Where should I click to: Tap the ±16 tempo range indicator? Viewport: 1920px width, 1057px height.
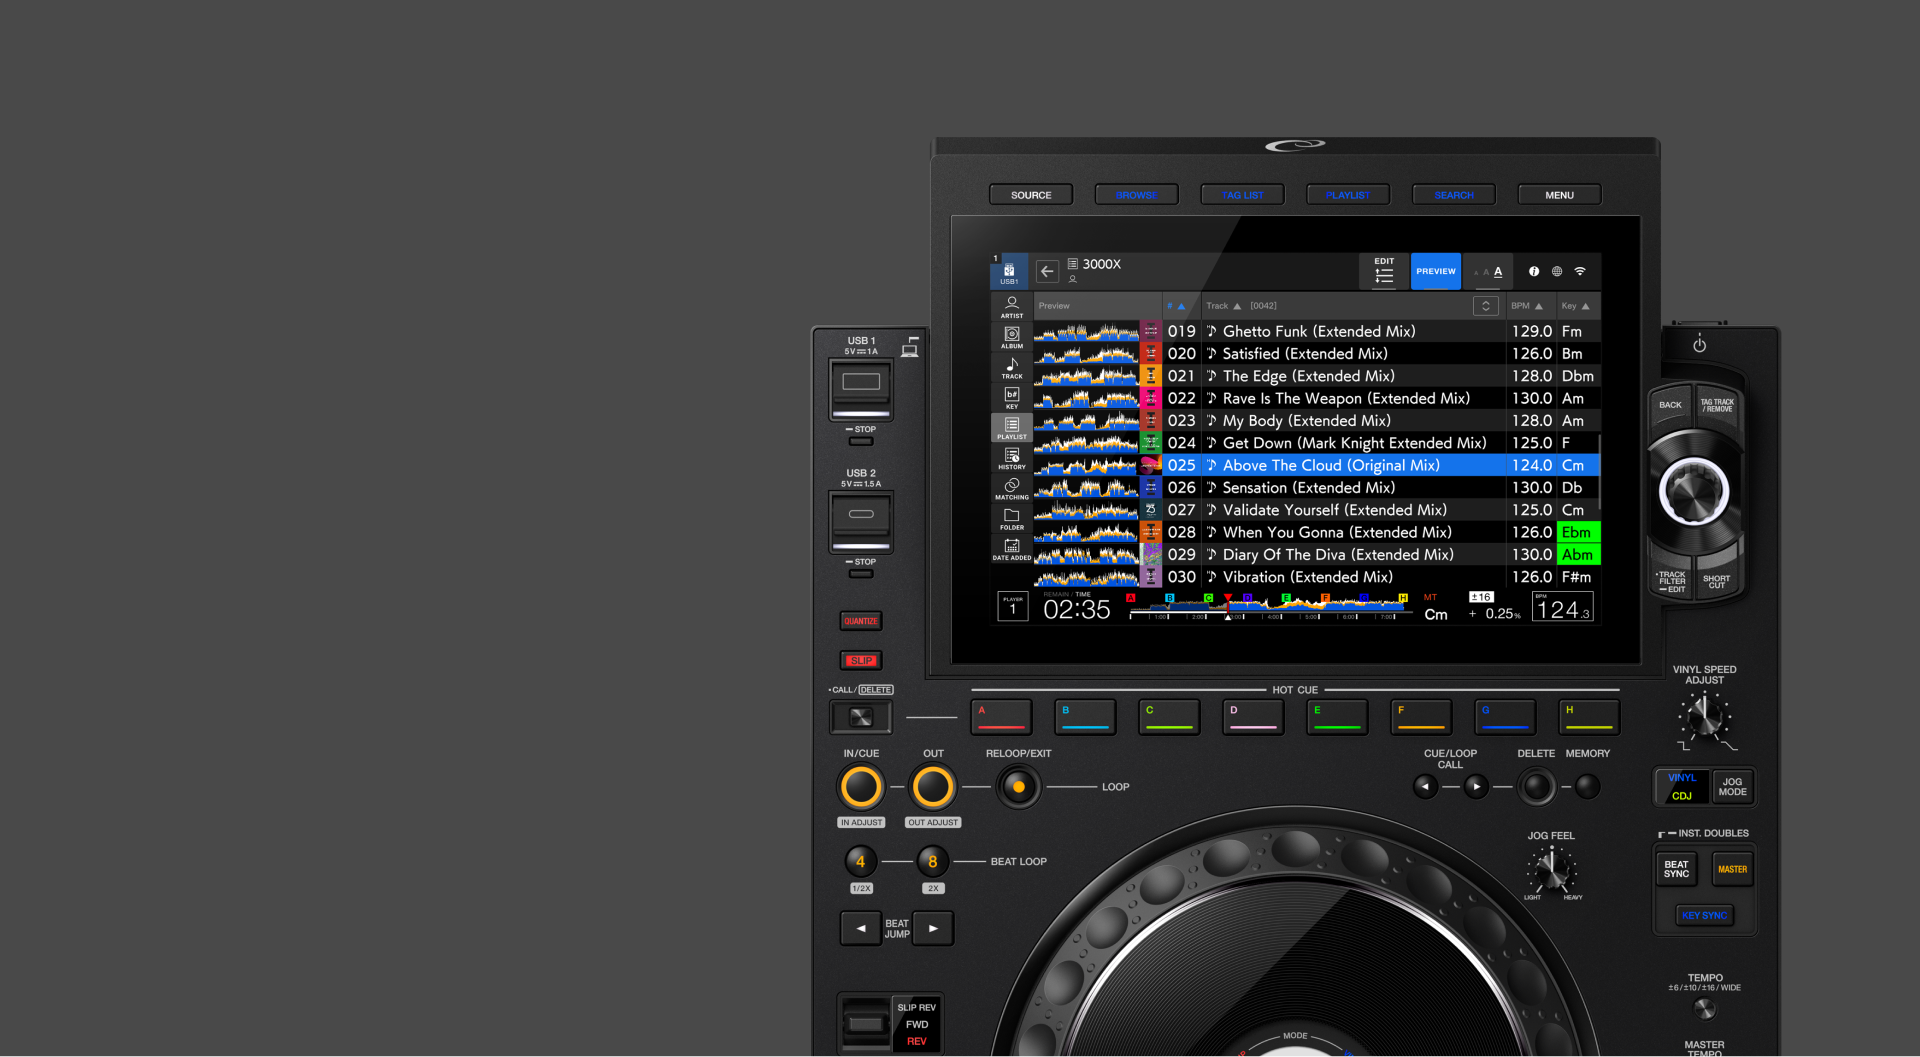pyautogui.click(x=1481, y=597)
